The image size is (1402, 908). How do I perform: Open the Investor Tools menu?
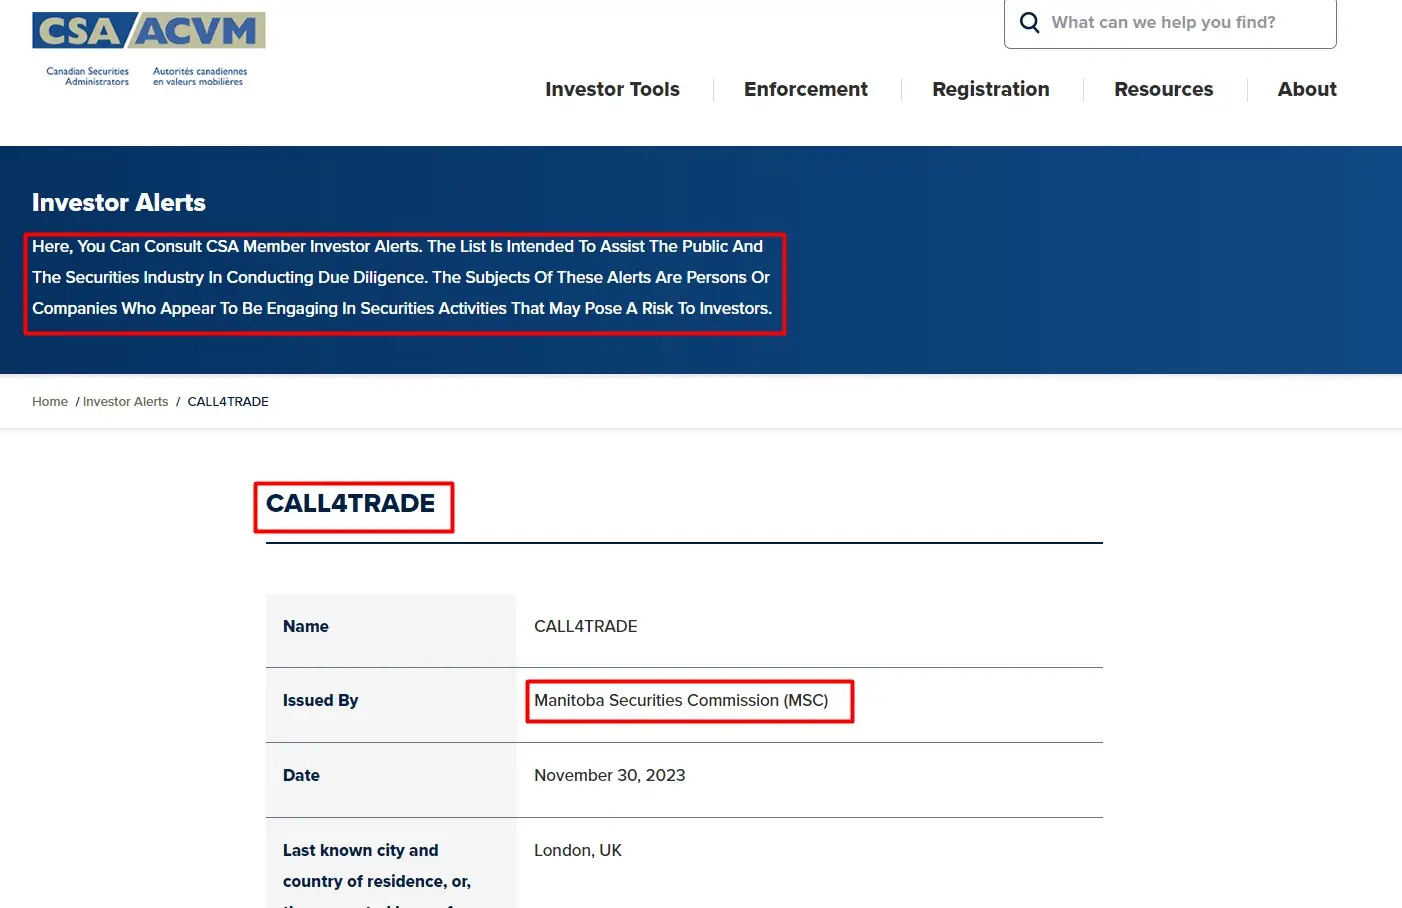612,89
